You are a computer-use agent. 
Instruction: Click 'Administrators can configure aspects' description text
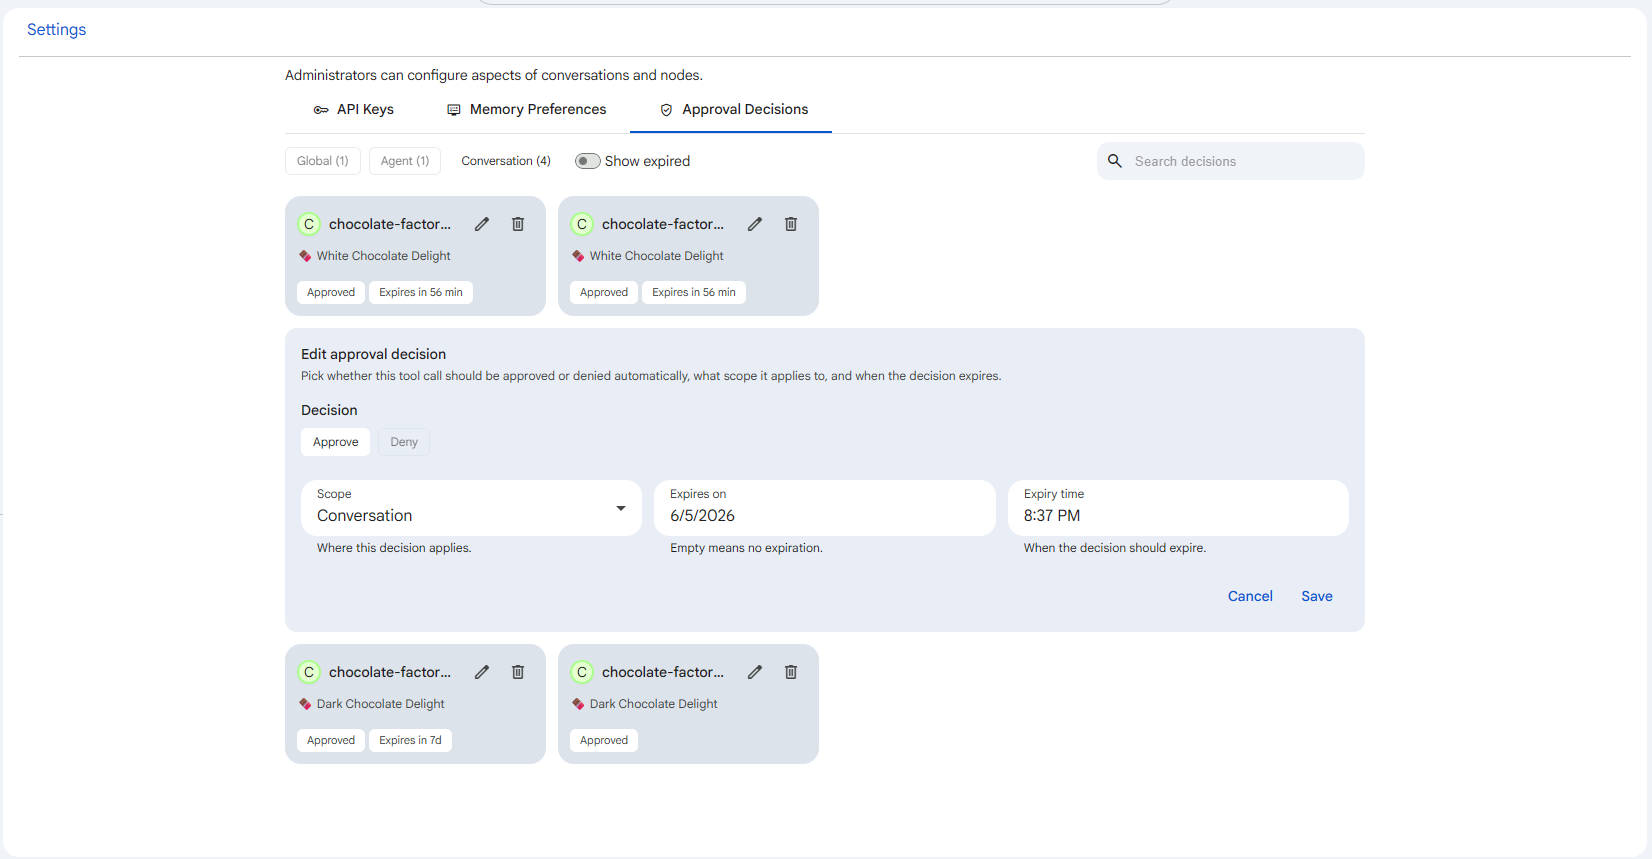coord(494,75)
